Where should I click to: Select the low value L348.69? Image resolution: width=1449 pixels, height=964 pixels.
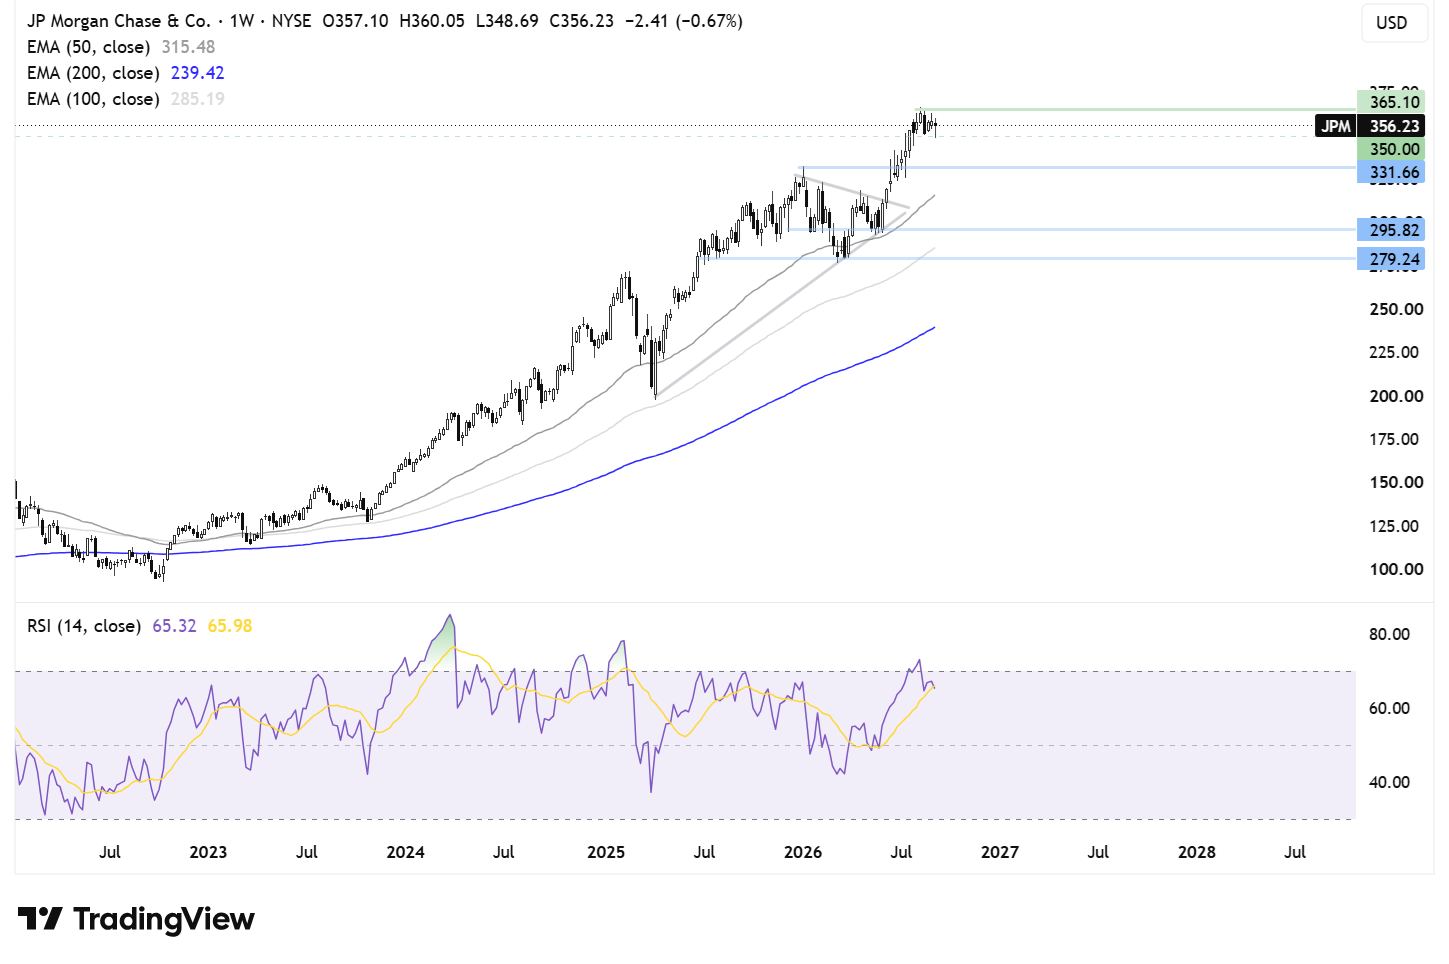point(507,21)
